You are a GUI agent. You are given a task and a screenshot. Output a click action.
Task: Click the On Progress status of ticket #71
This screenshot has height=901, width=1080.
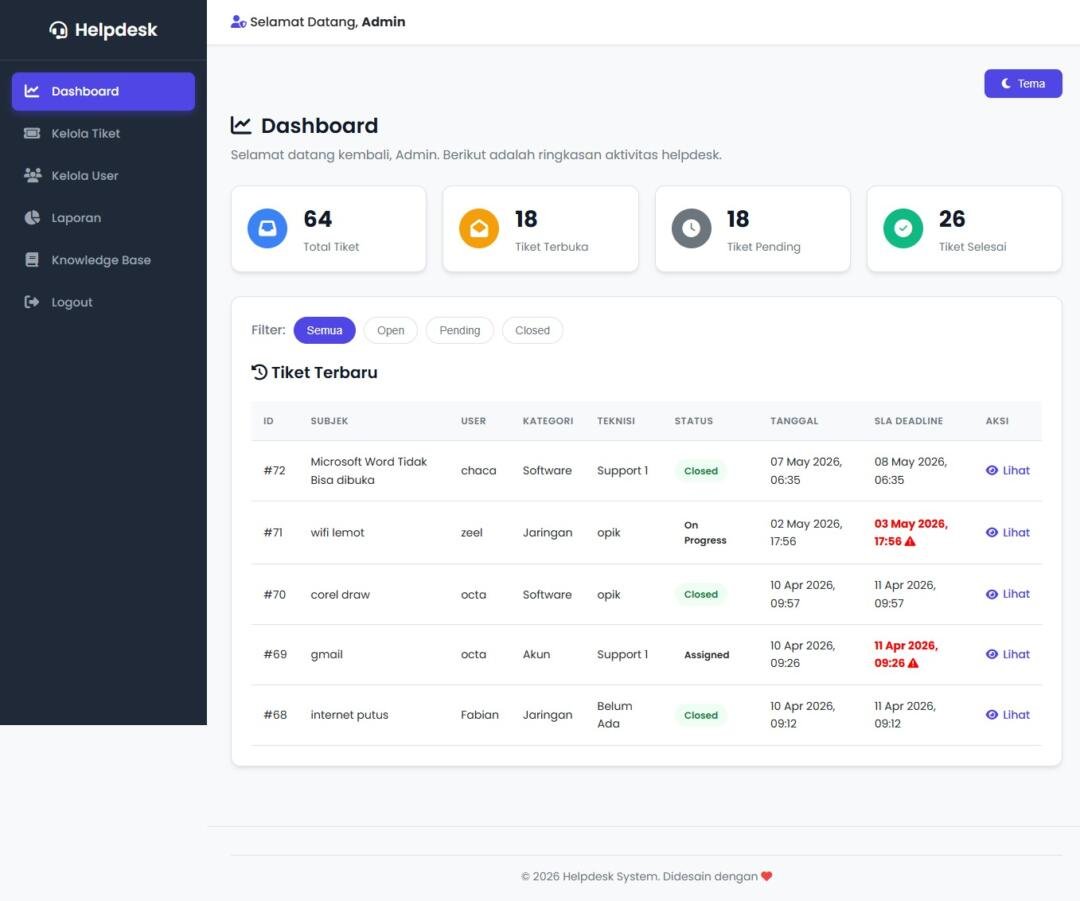[x=705, y=532]
